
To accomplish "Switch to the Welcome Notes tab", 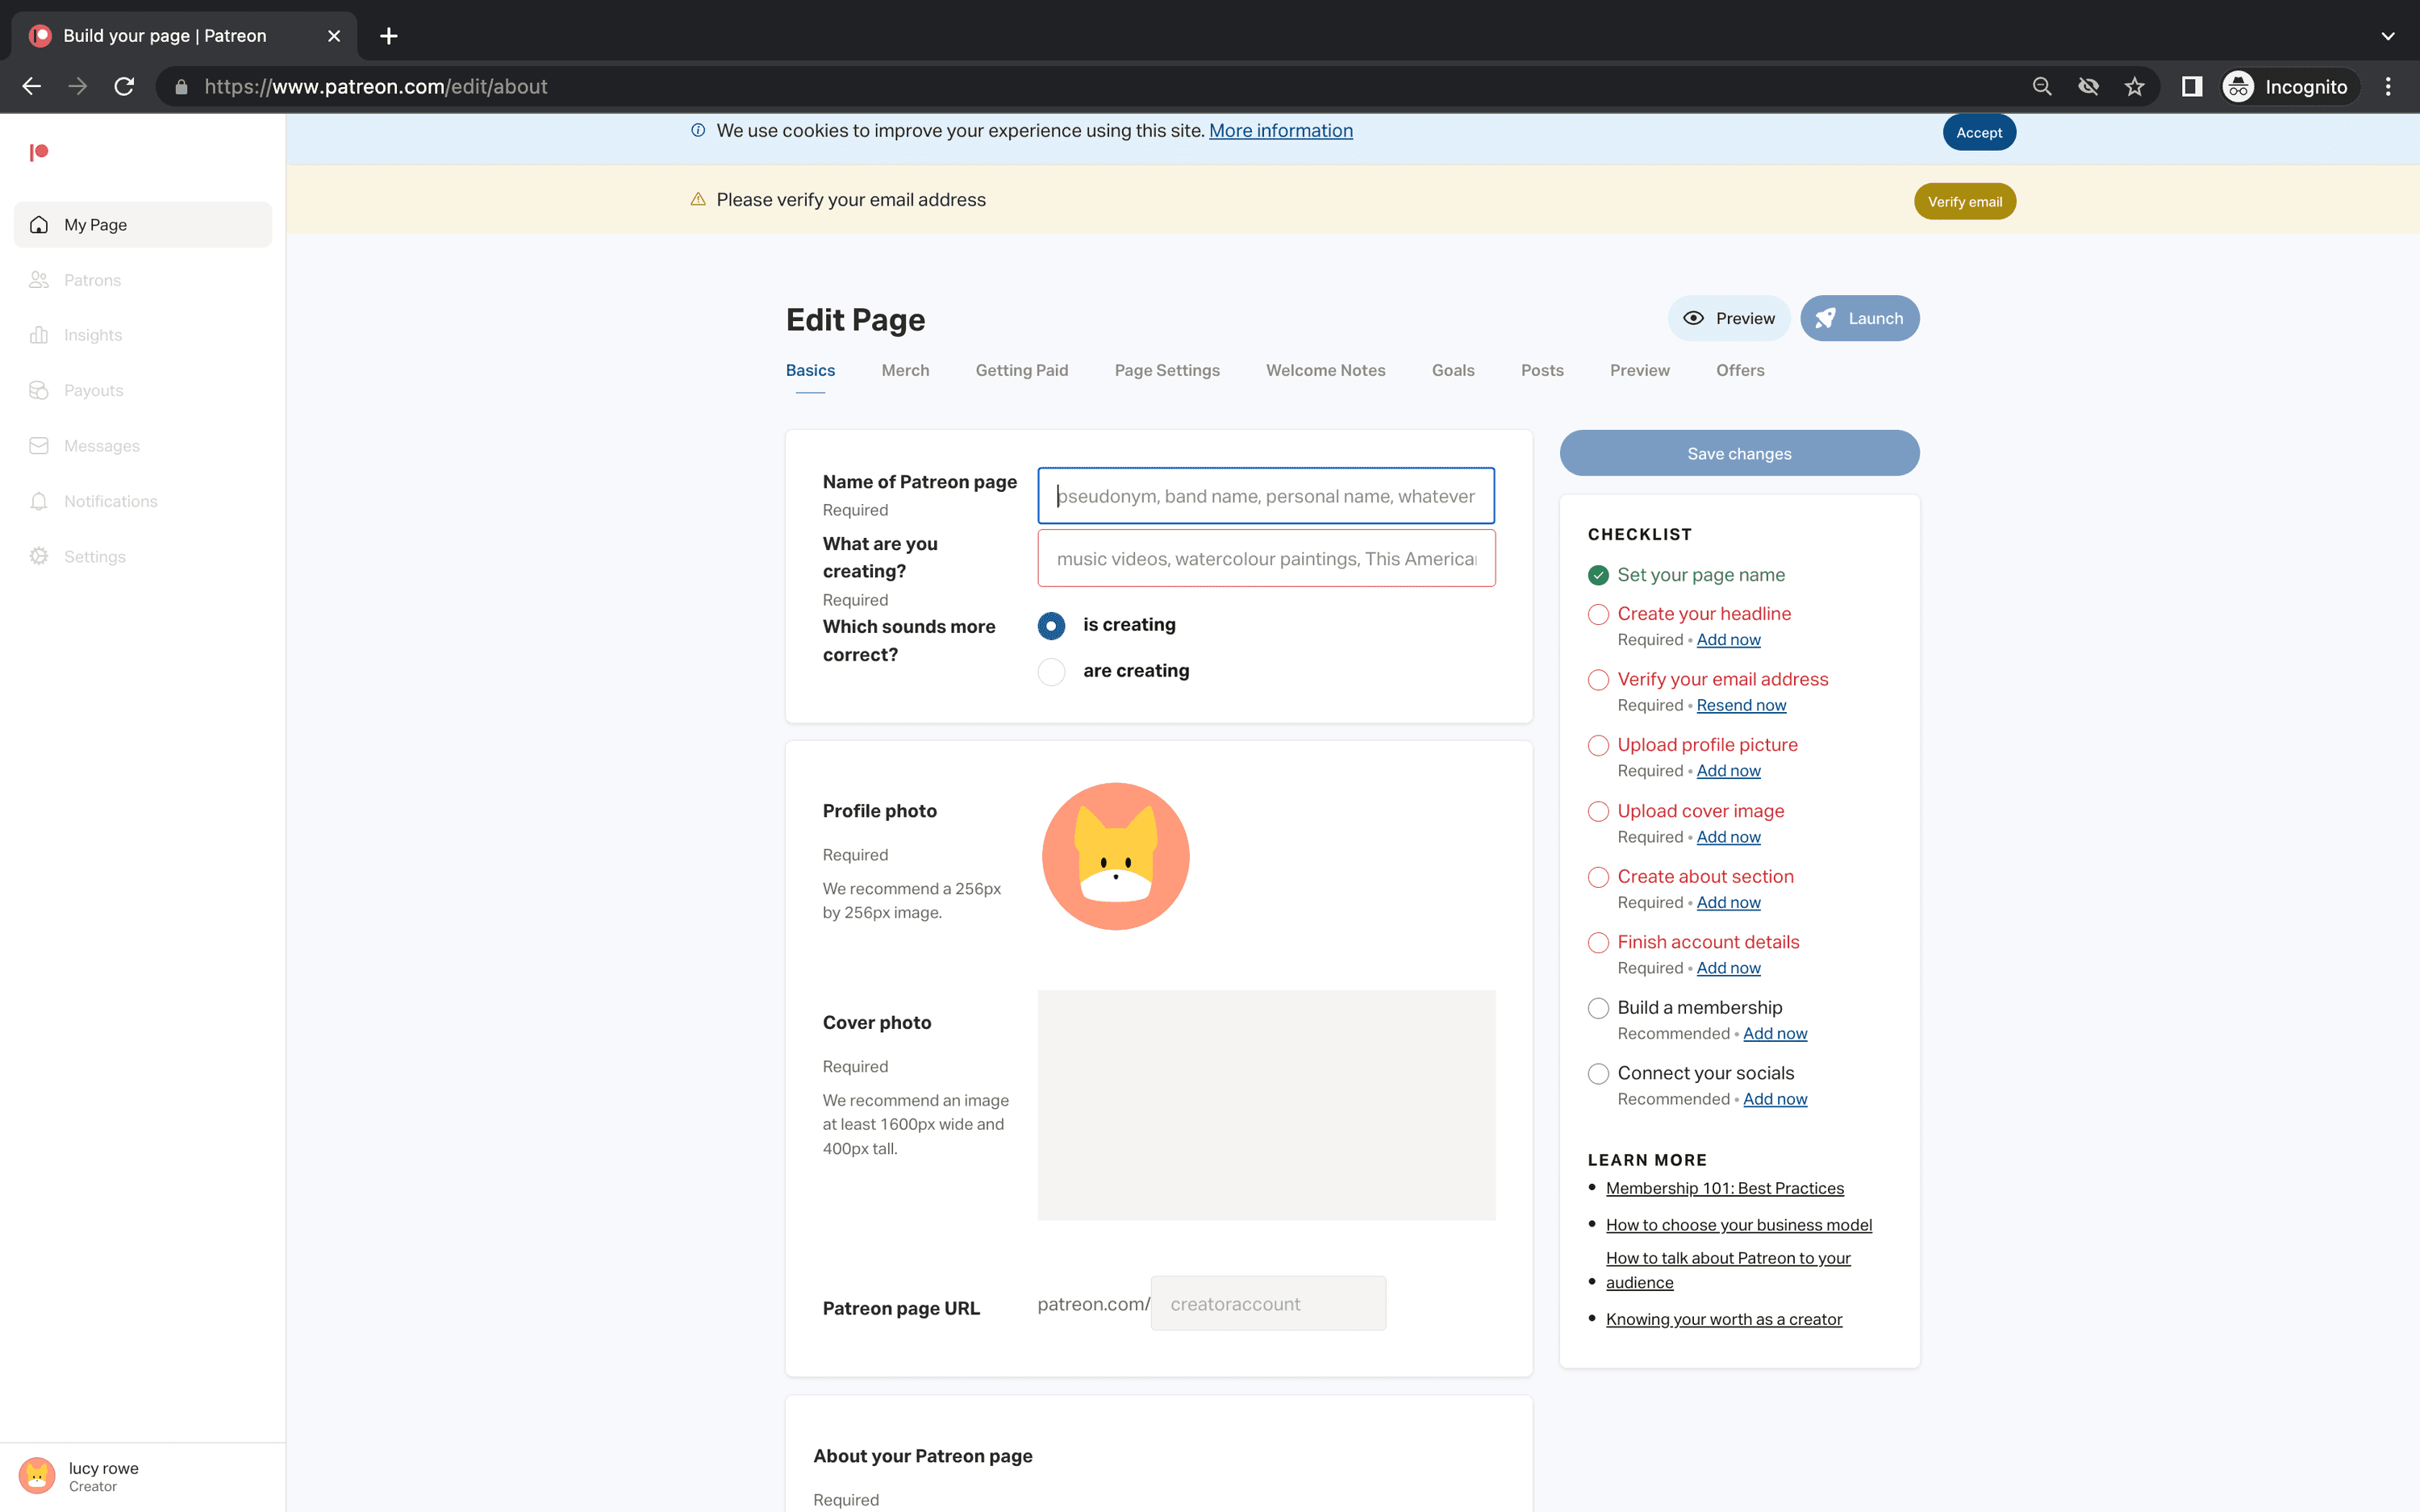I will point(1326,370).
